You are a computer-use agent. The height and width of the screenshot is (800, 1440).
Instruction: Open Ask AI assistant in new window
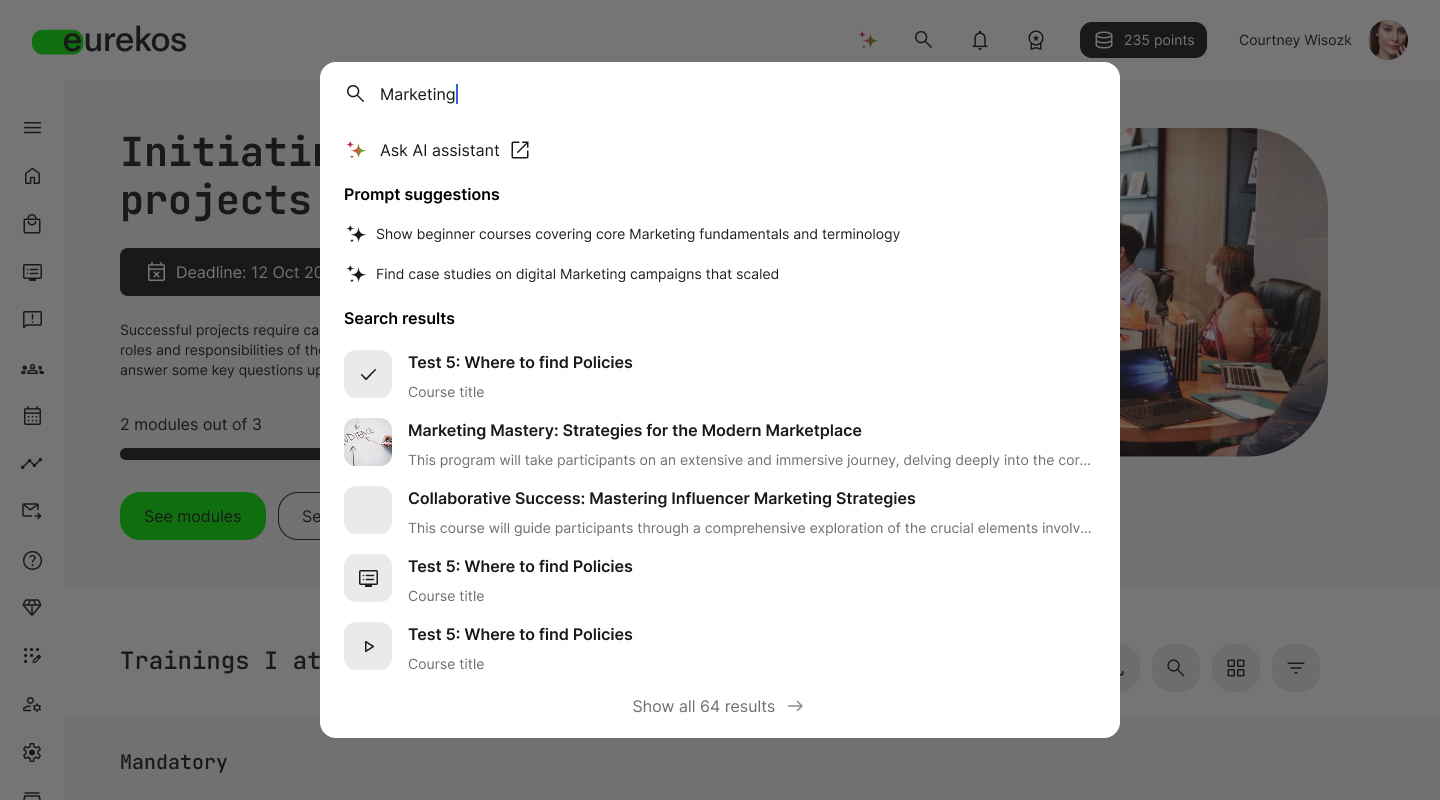[x=440, y=150]
